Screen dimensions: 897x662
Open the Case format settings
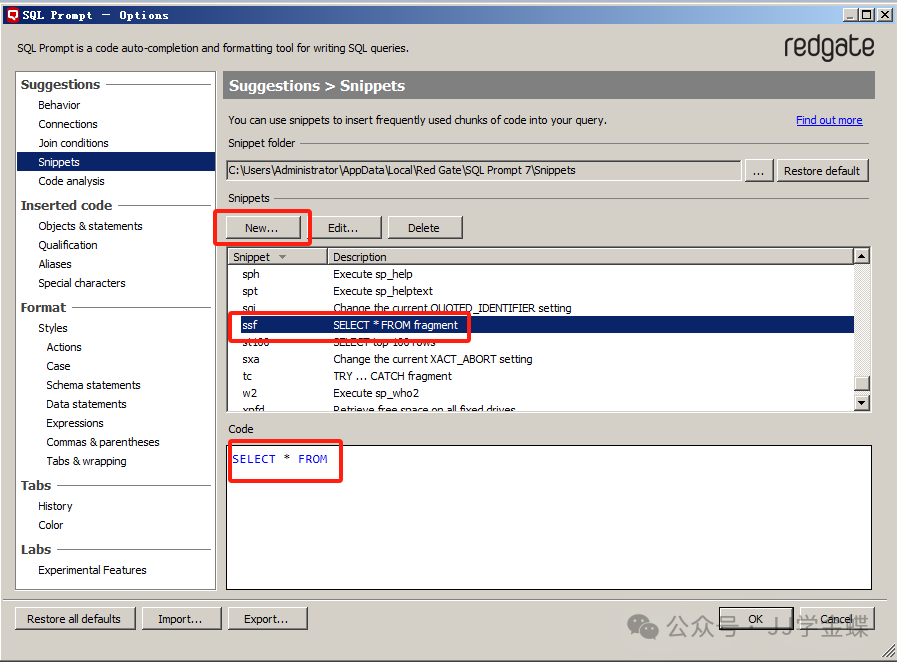(x=58, y=366)
